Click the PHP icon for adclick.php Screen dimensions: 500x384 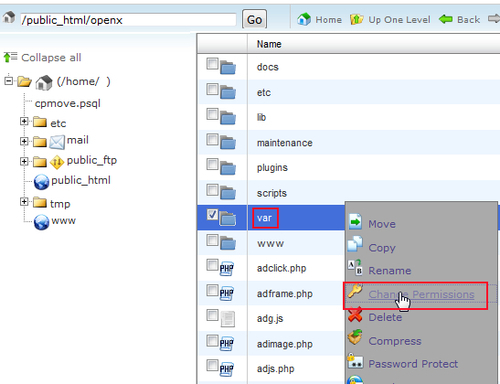(x=227, y=268)
